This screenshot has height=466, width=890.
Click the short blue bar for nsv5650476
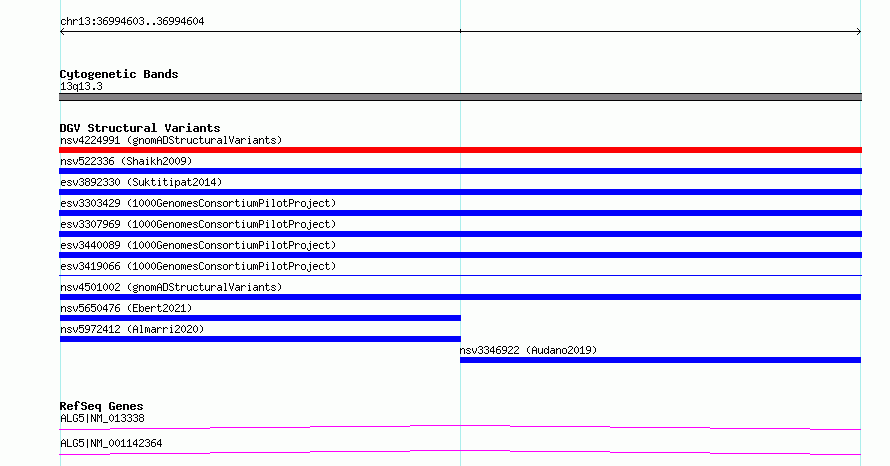point(260,318)
